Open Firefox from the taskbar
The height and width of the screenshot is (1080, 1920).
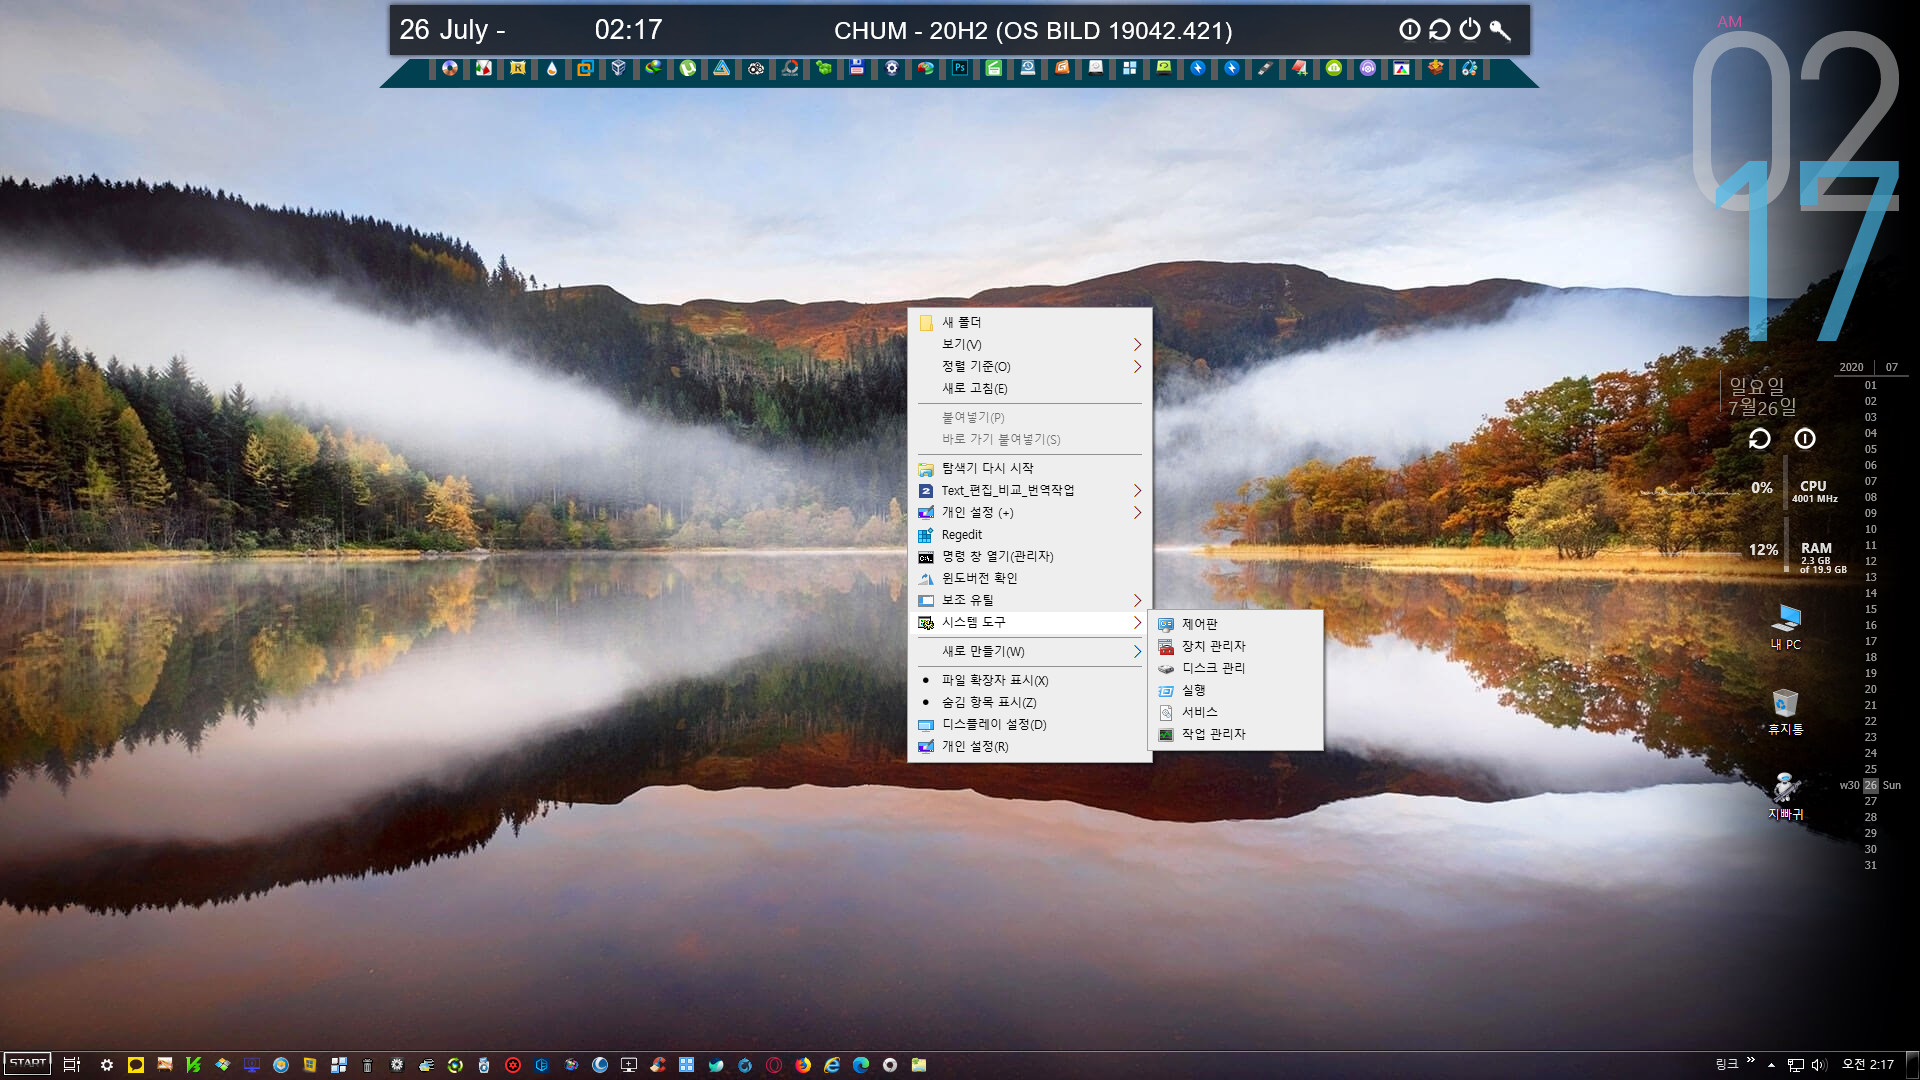(x=803, y=1065)
